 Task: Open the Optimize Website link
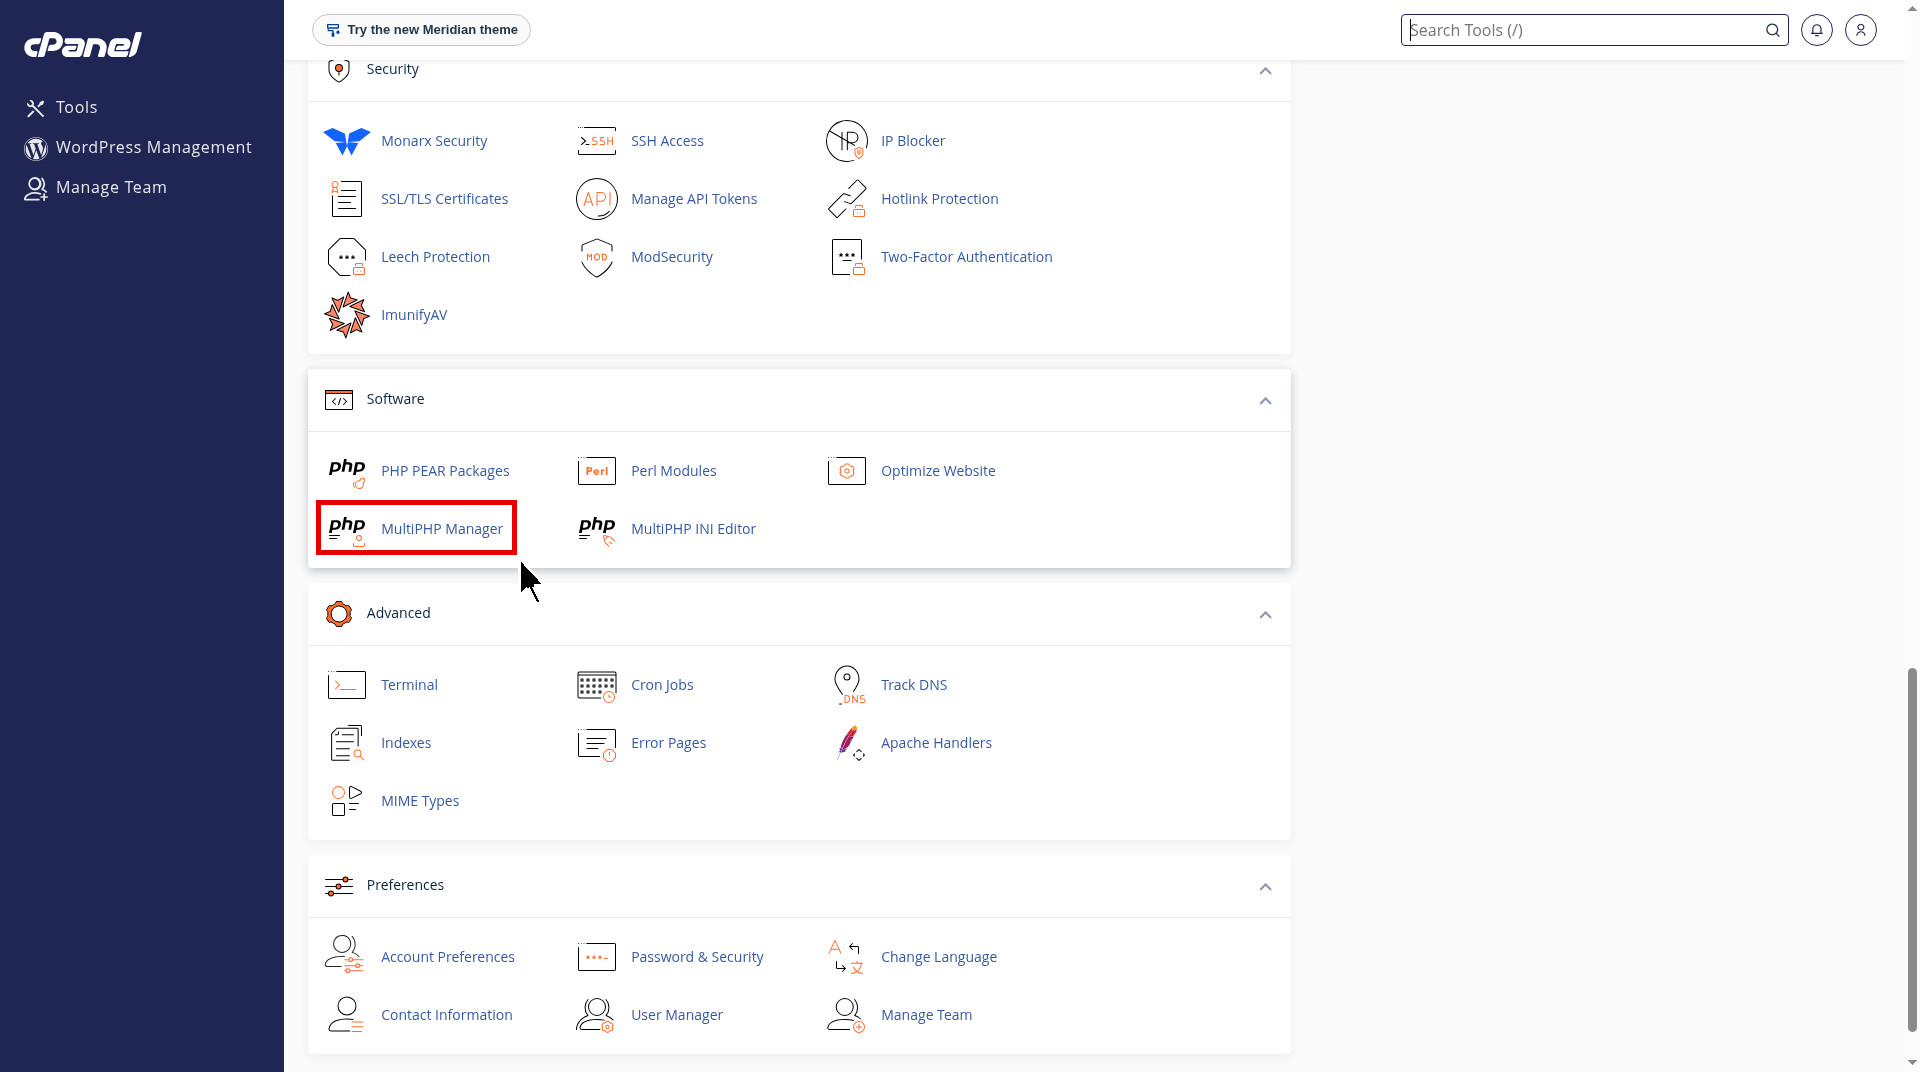click(x=938, y=471)
